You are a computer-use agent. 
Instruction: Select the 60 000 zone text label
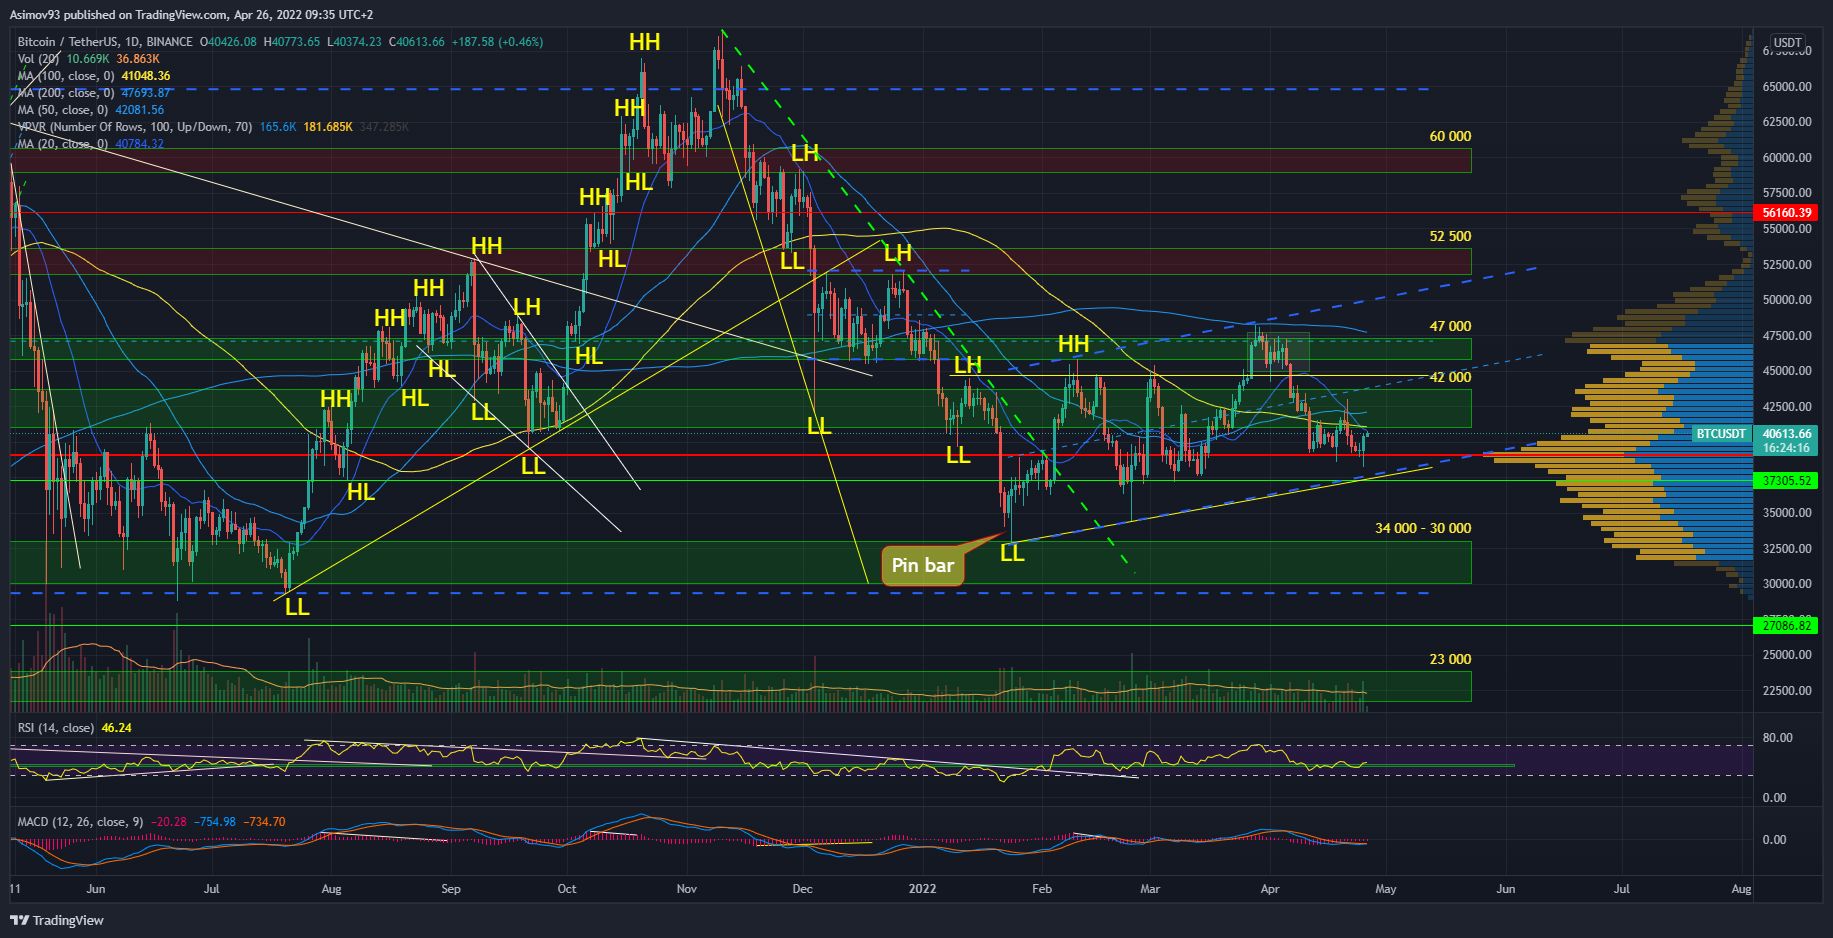point(1449,136)
